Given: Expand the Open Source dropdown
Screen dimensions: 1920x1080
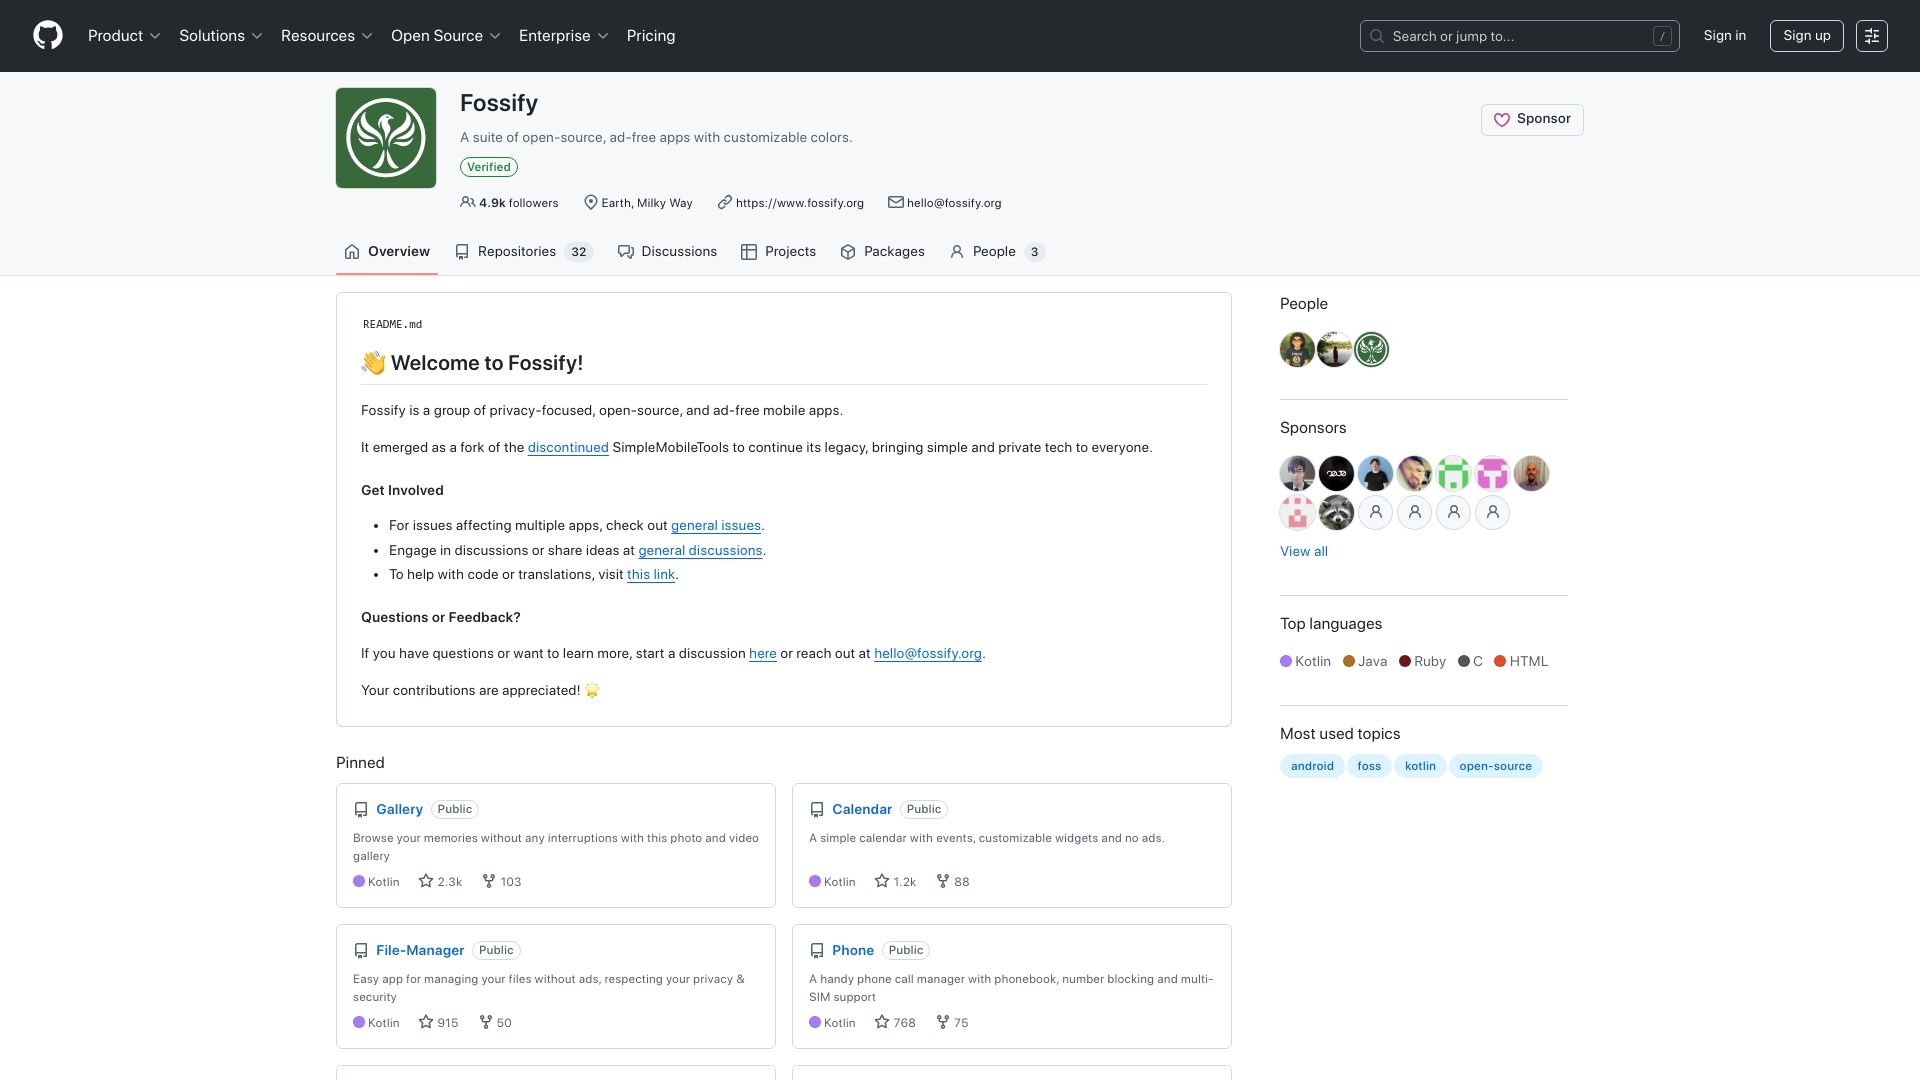Looking at the screenshot, I should tap(446, 36).
